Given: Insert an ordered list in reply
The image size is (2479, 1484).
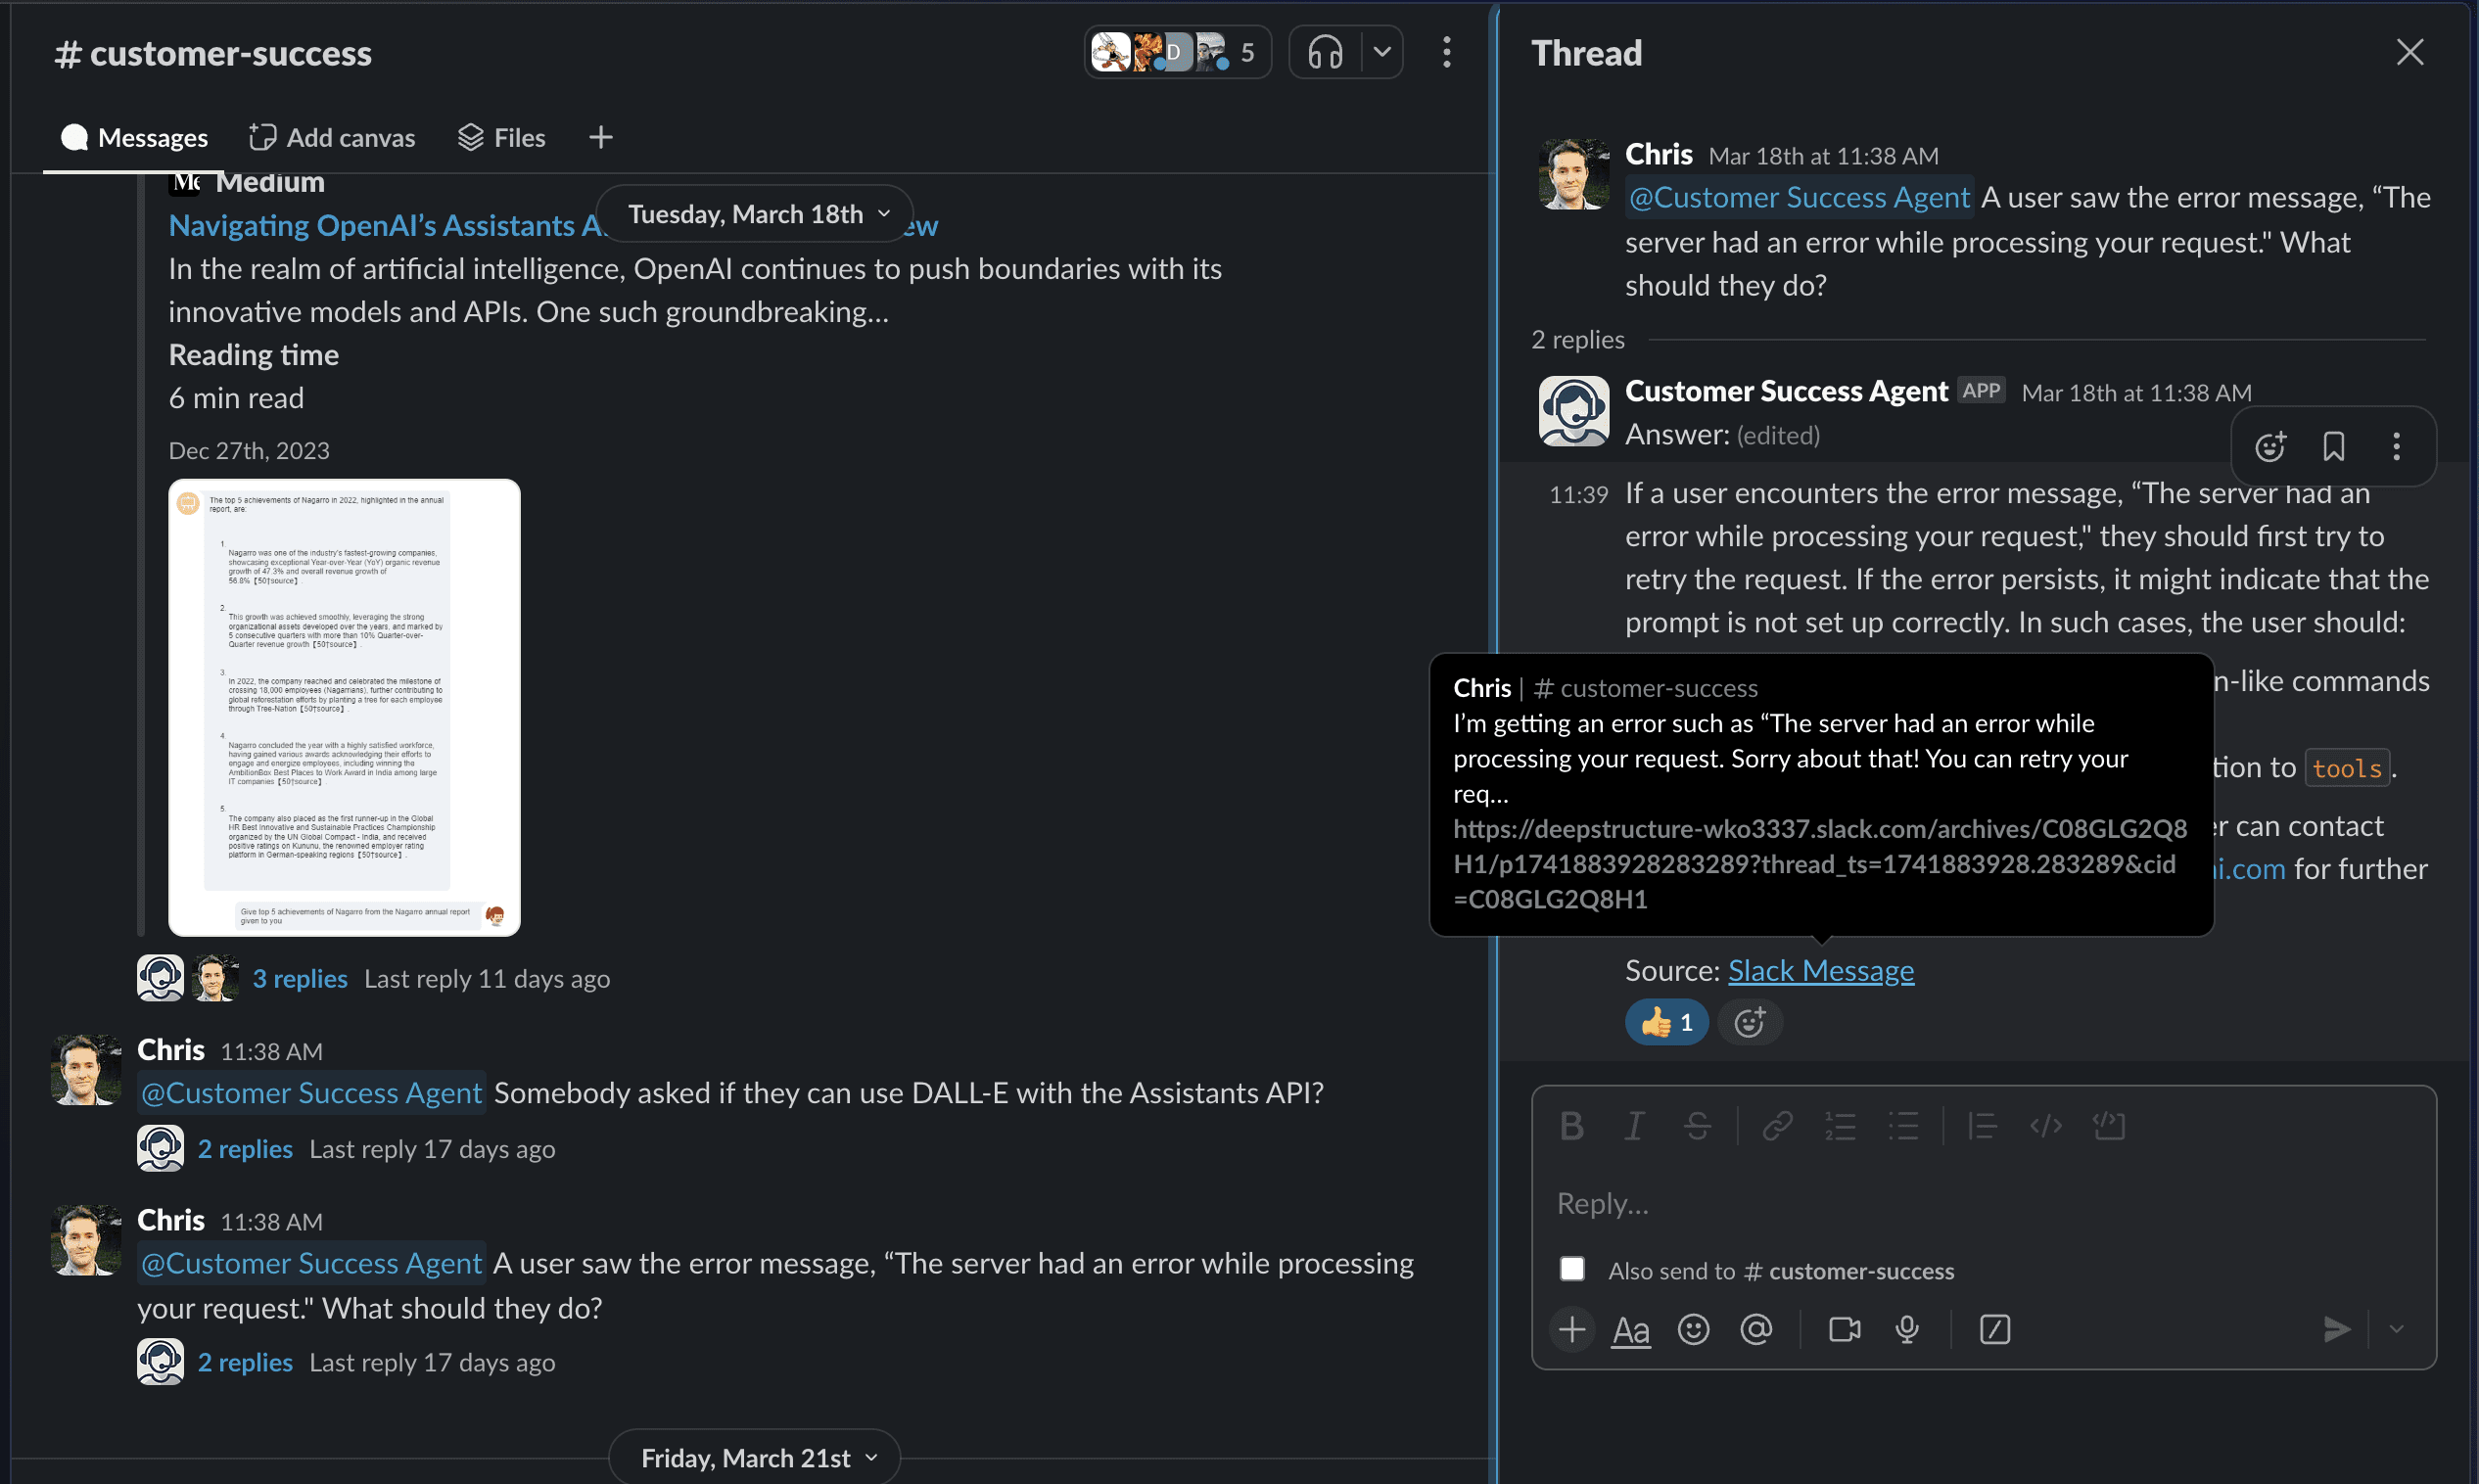Looking at the screenshot, I should [x=1840, y=1127].
